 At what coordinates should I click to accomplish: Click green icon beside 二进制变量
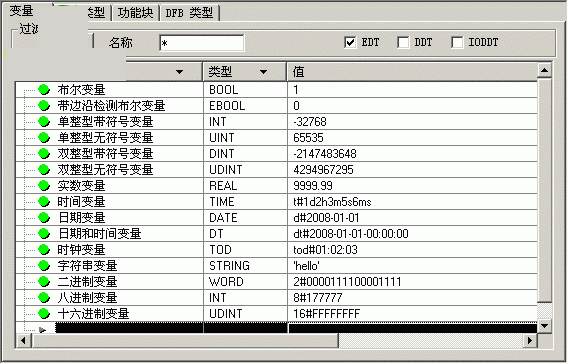(44, 281)
